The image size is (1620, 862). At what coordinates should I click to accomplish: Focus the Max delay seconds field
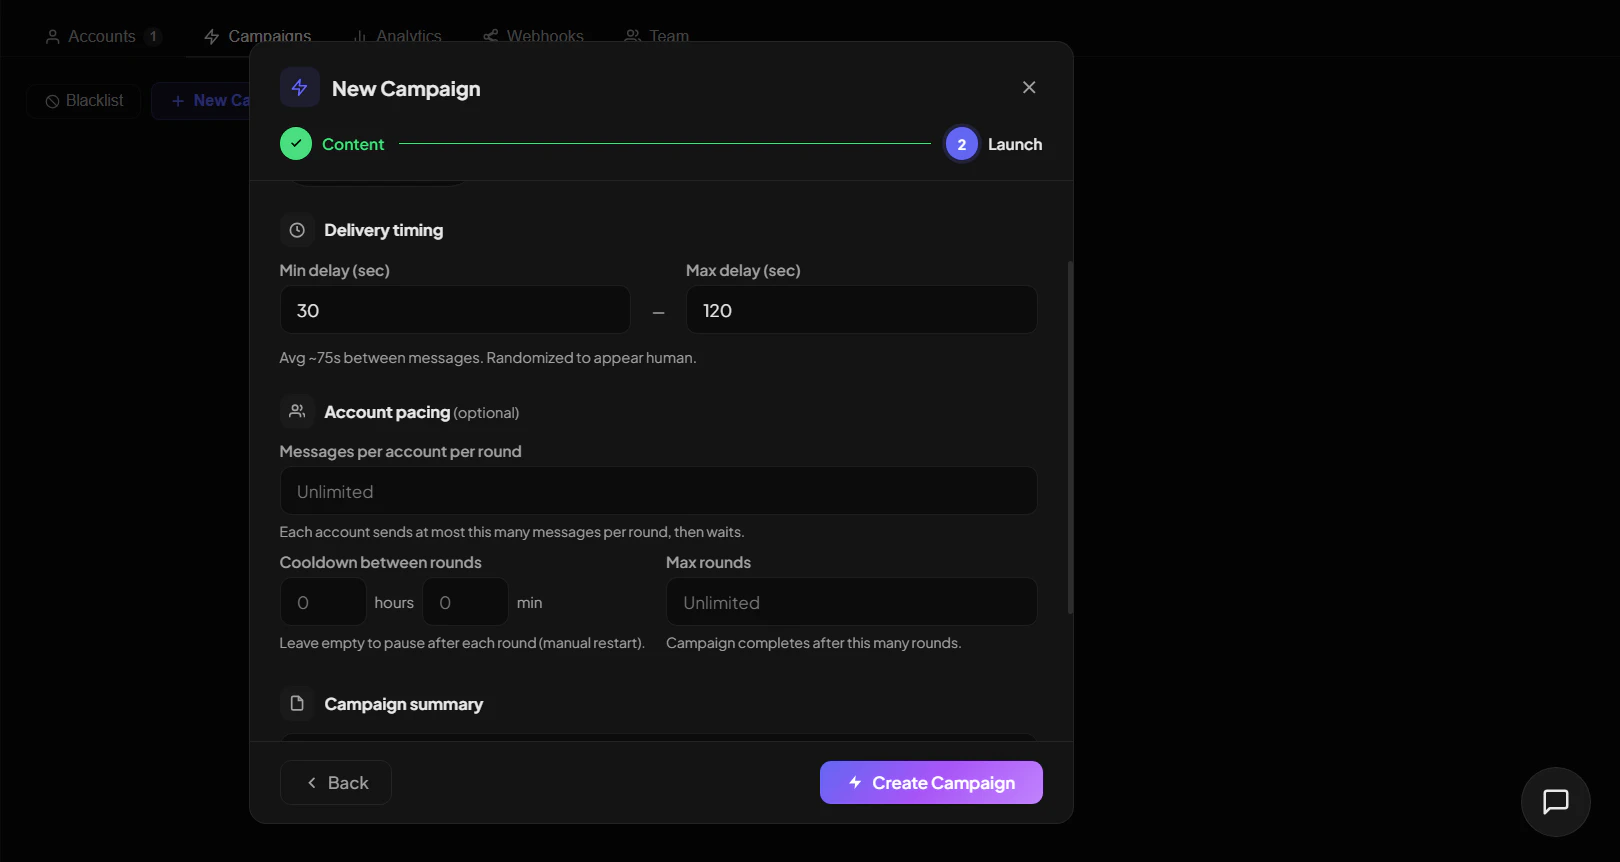point(862,310)
